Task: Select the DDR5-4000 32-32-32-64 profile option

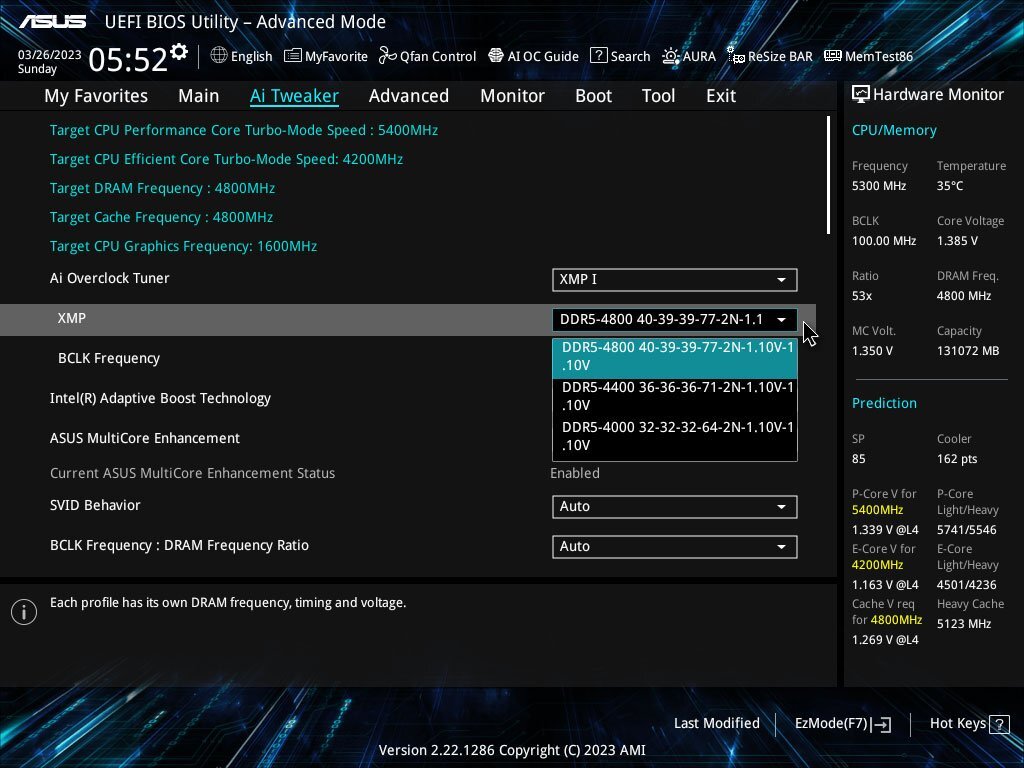Action: click(x=675, y=436)
